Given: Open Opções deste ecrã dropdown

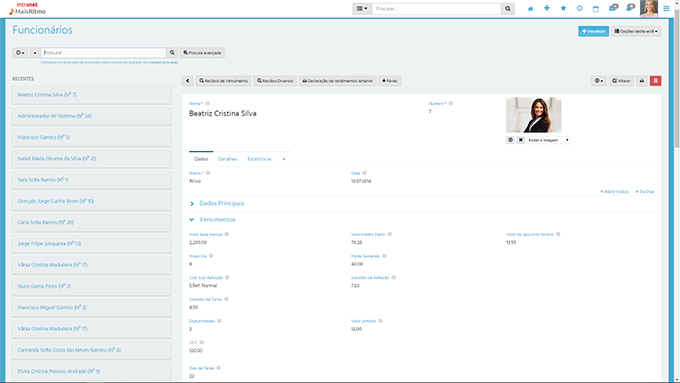Looking at the screenshot, I should pos(636,31).
